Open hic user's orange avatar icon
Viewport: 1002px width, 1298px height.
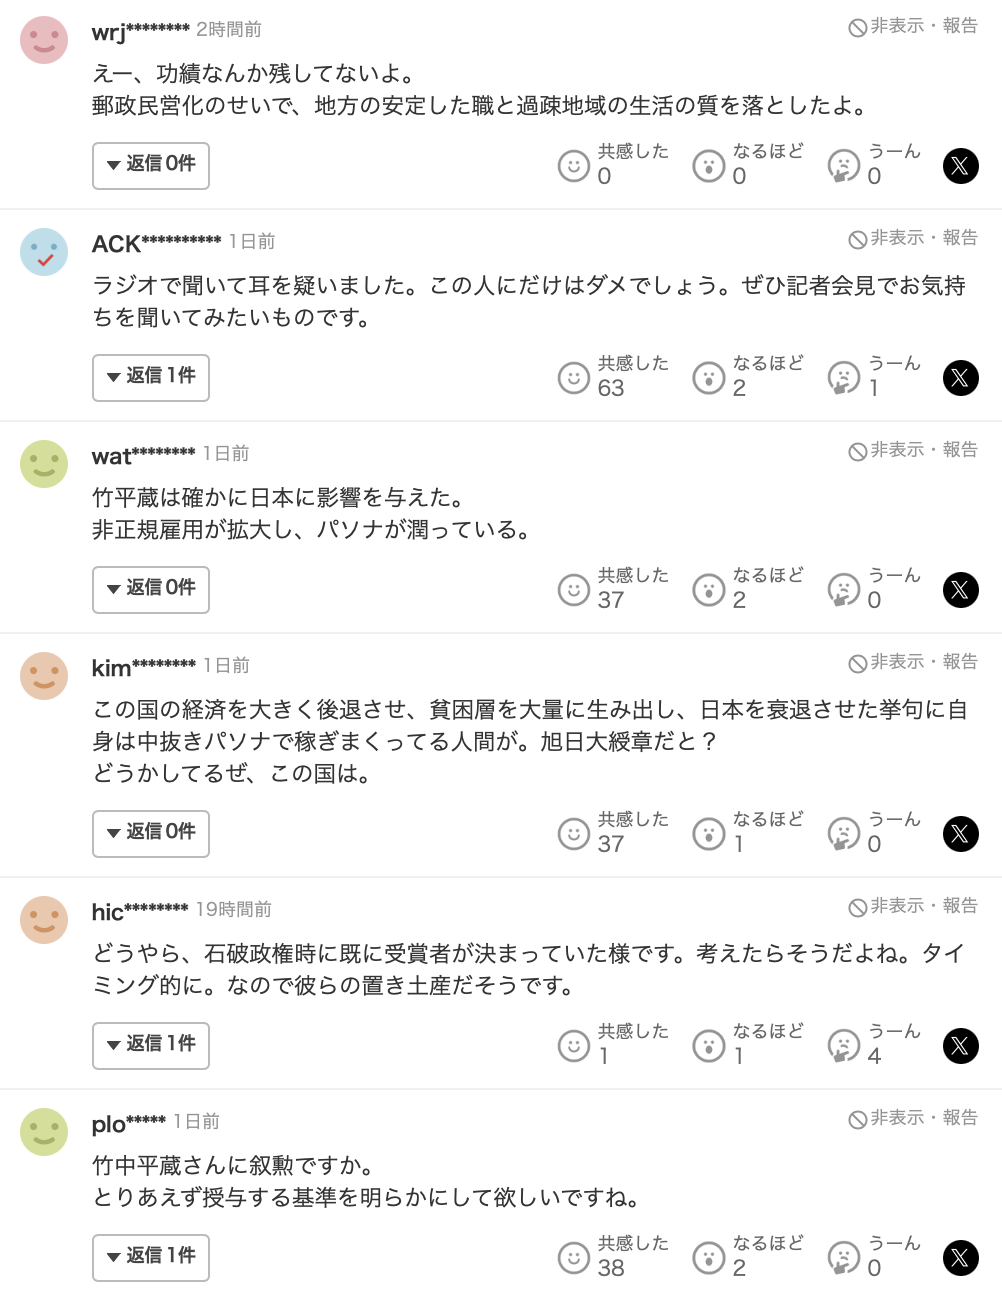pyautogui.click(x=44, y=920)
